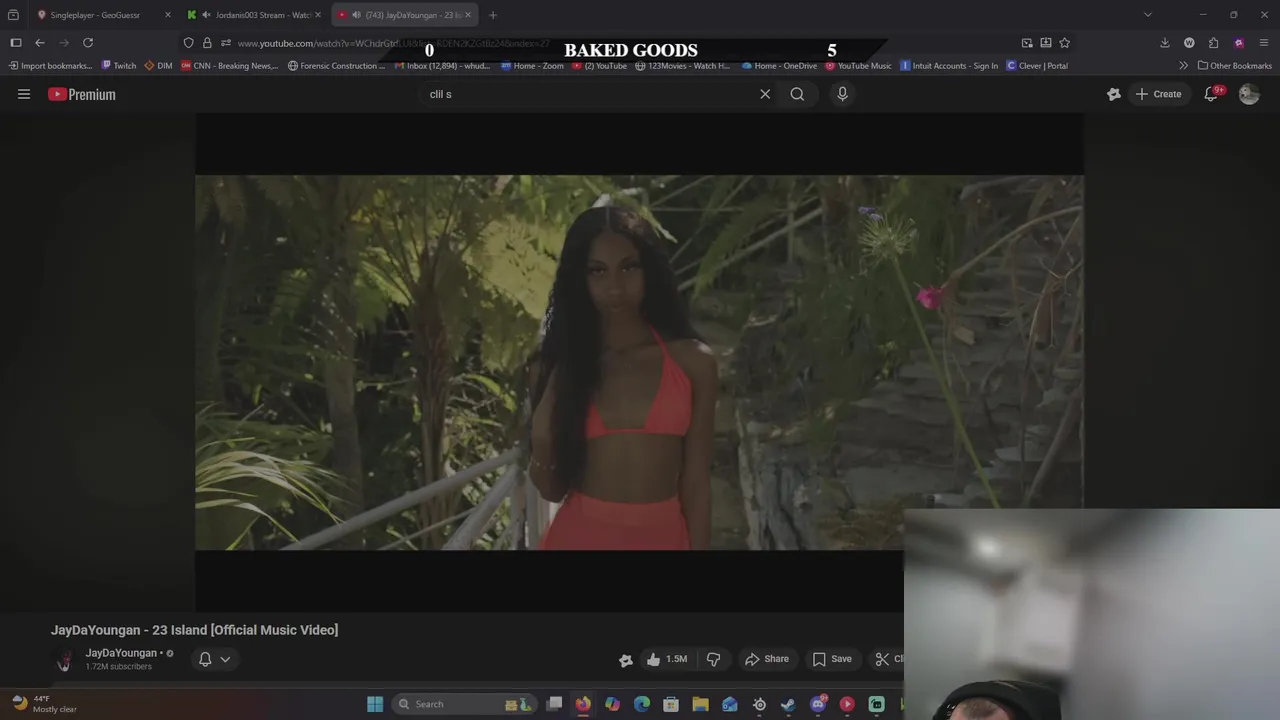The width and height of the screenshot is (1280, 720).
Task: Open YouTube notifications bell
Action: click(x=1211, y=94)
